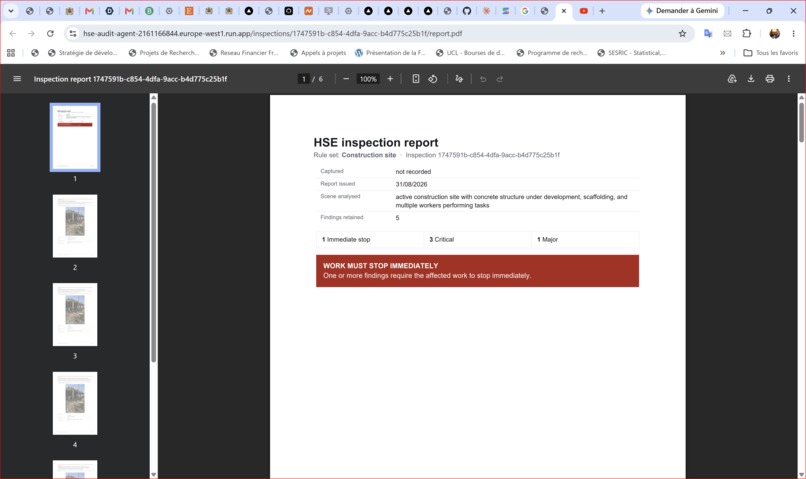806x479 pixels.
Task: Download the inspection report PDF
Action: point(751,79)
